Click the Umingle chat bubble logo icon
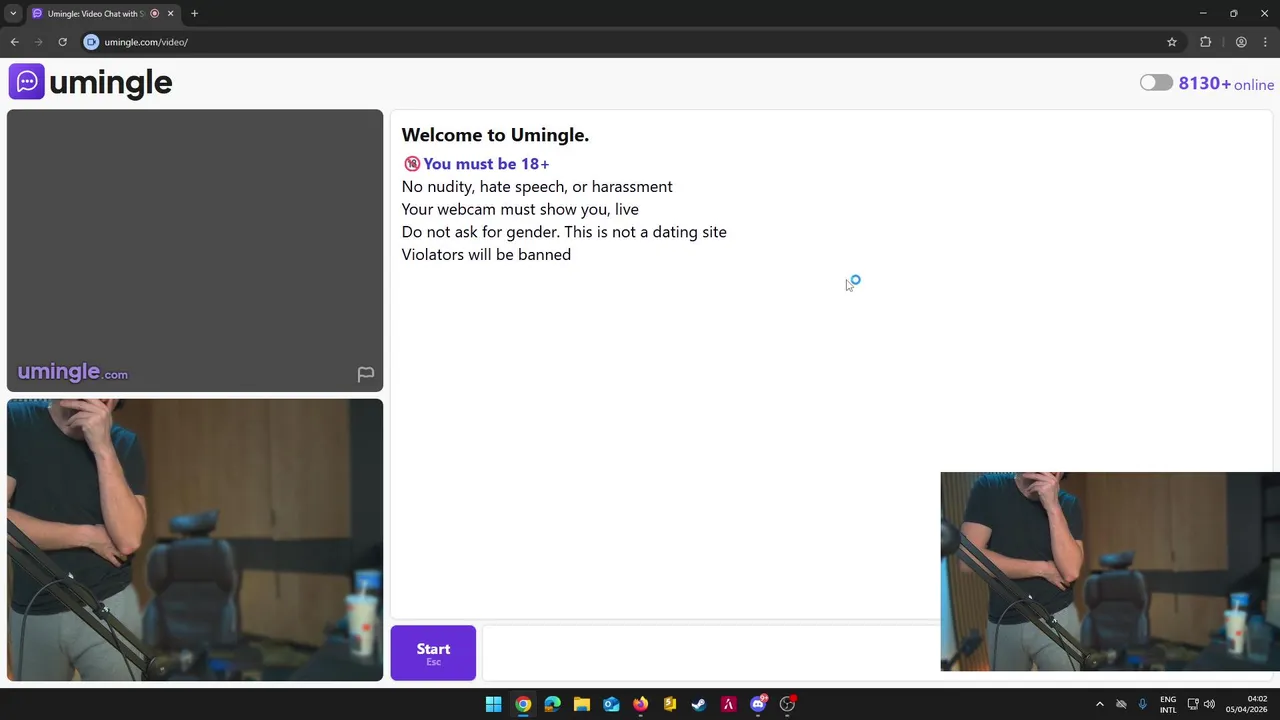 click(27, 82)
